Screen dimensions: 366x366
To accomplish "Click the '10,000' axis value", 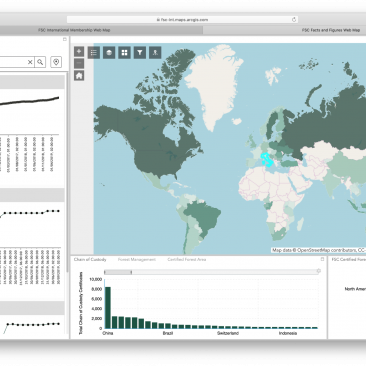I will [96, 279].
